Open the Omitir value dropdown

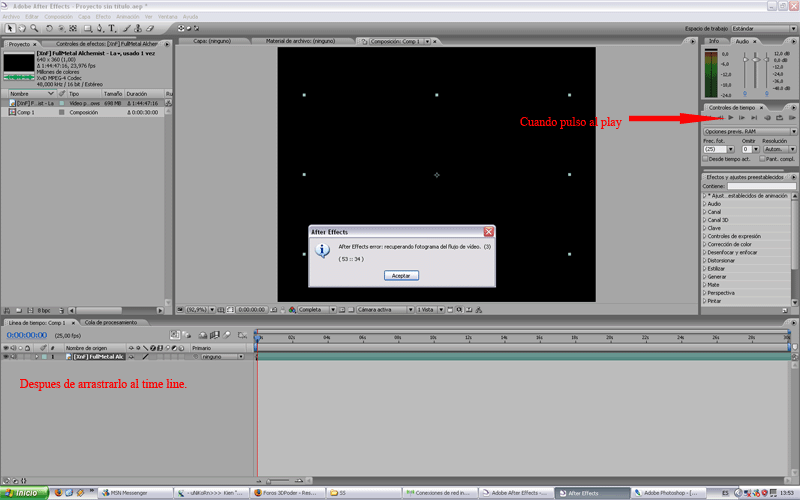coord(750,149)
